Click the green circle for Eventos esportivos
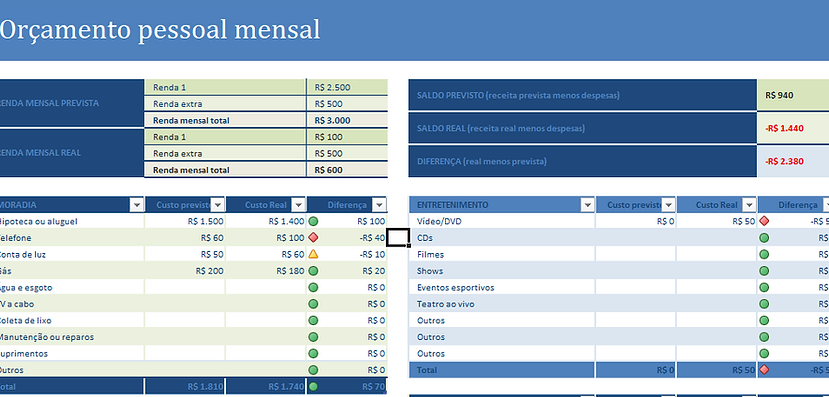Screen dimensions: 829x397 click(x=764, y=287)
